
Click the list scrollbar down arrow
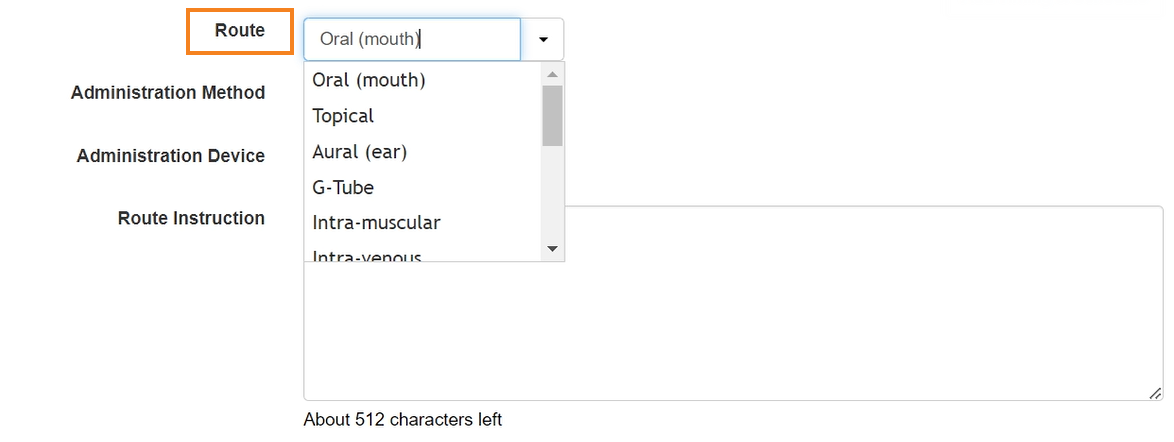coord(553,249)
